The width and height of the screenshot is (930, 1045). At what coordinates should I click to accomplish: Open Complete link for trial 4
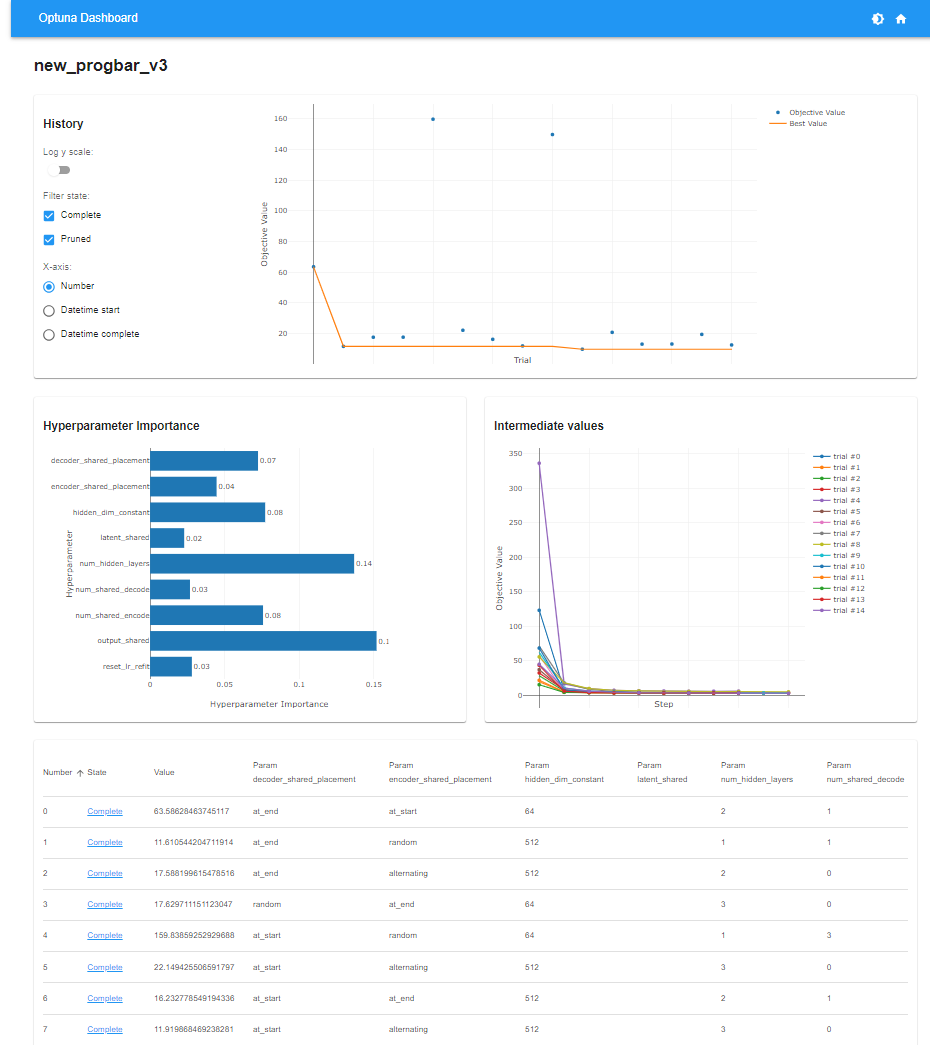(105, 936)
